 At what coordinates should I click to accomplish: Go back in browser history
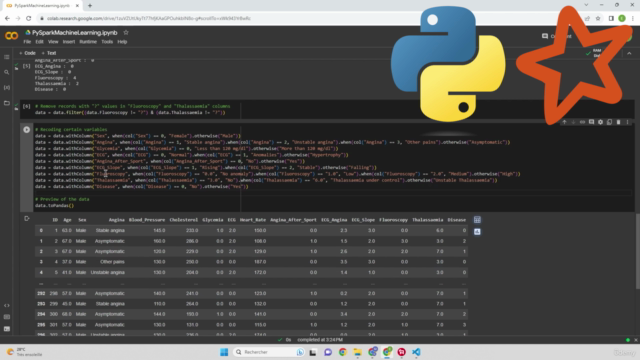pyautogui.click(x=7, y=18)
